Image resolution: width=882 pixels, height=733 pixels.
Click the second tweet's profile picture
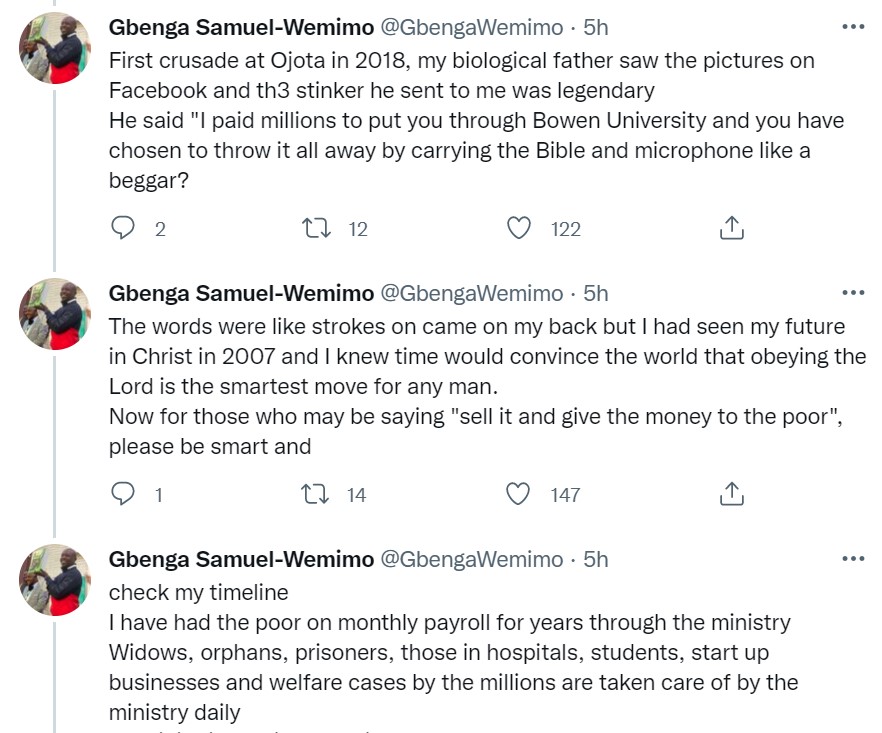click(x=56, y=314)
